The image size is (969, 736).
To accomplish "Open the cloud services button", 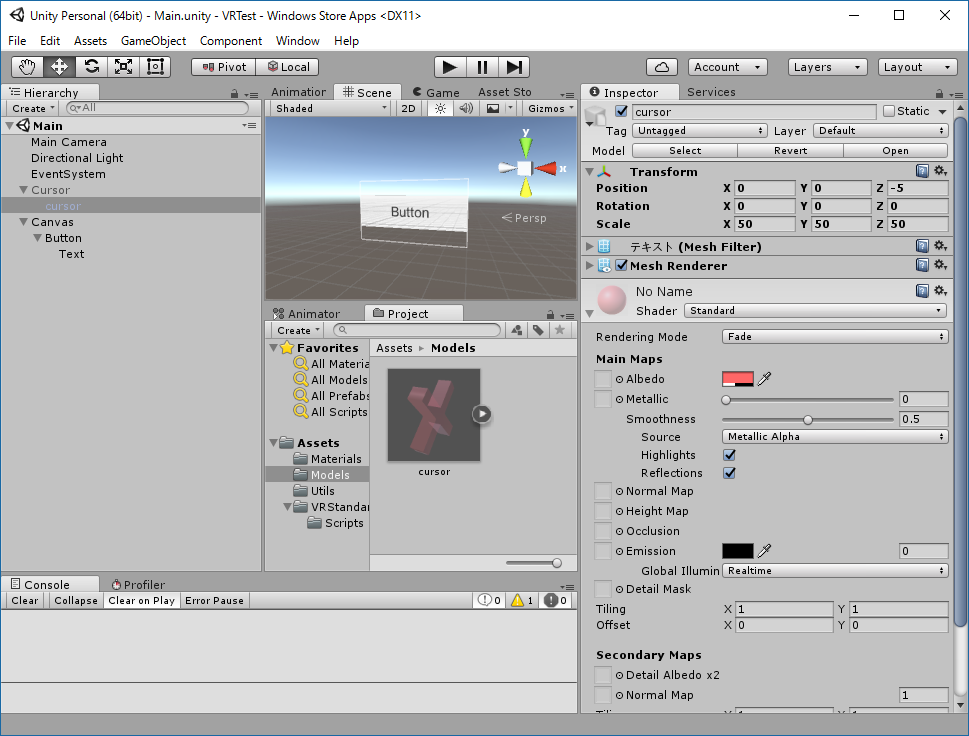I will tap(662, 67).
